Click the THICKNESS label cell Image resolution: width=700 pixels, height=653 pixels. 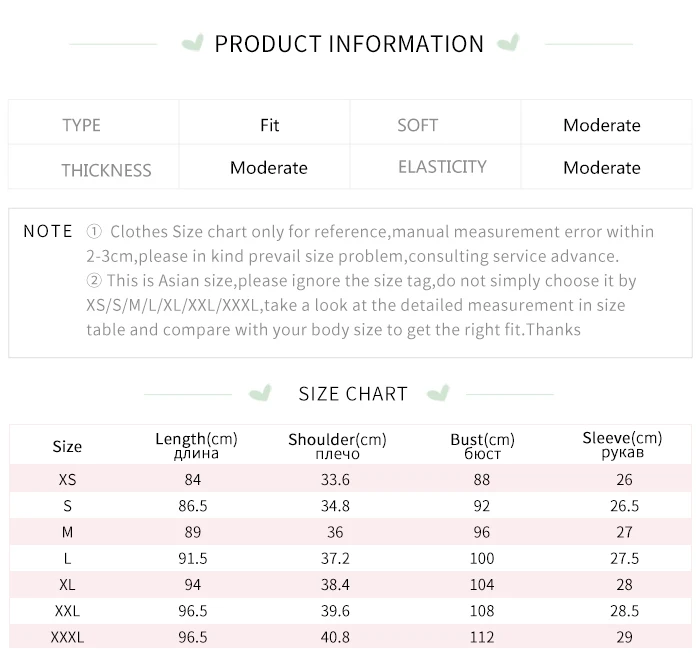pos(94,166)
